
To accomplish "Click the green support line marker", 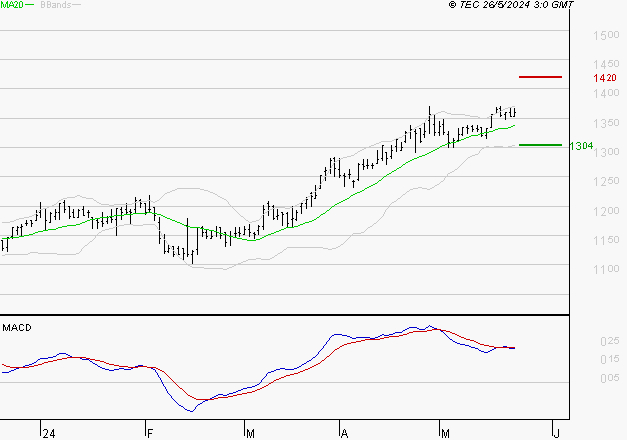I will (540, 145).
